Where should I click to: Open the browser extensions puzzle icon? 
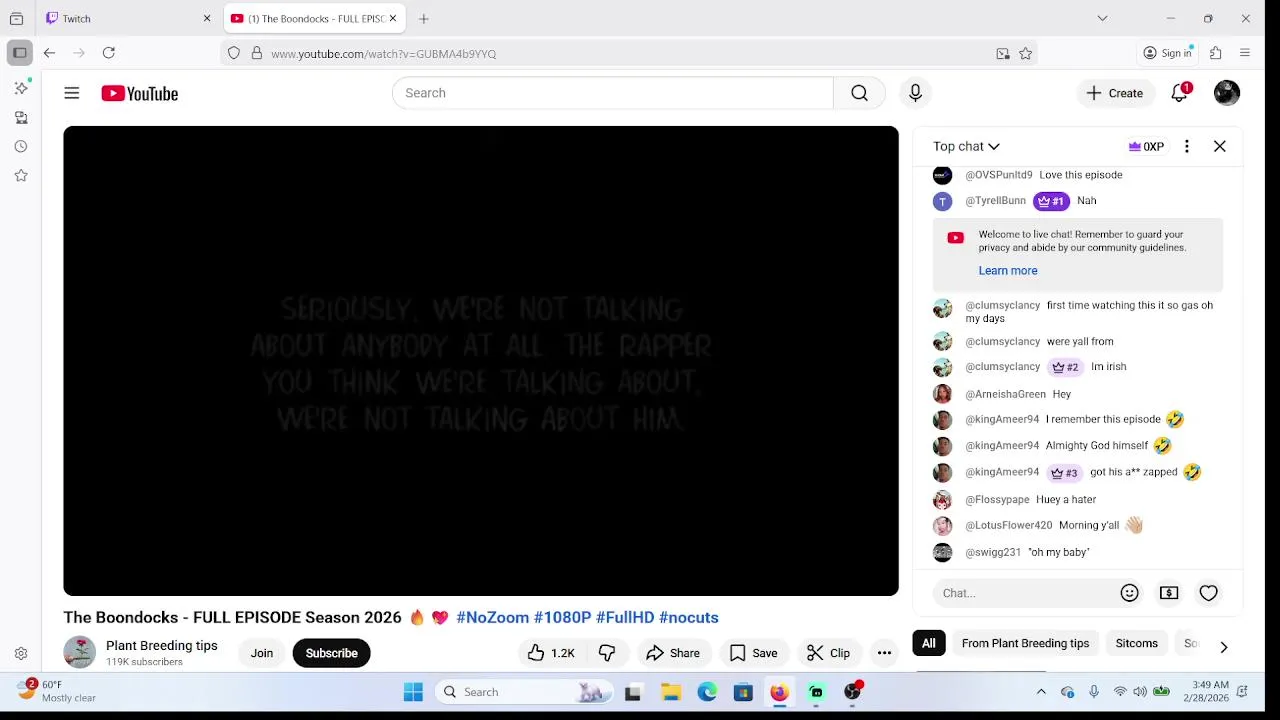[x=1216, y=53]
